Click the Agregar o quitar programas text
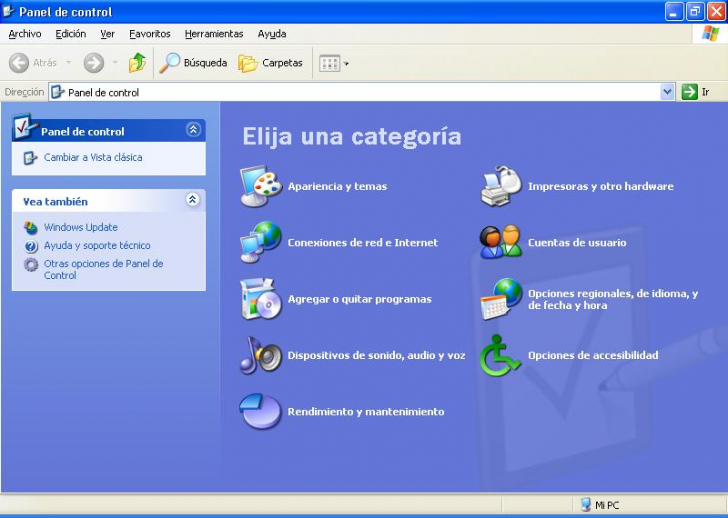Screen dimensions: 728x518 point(359,299)
